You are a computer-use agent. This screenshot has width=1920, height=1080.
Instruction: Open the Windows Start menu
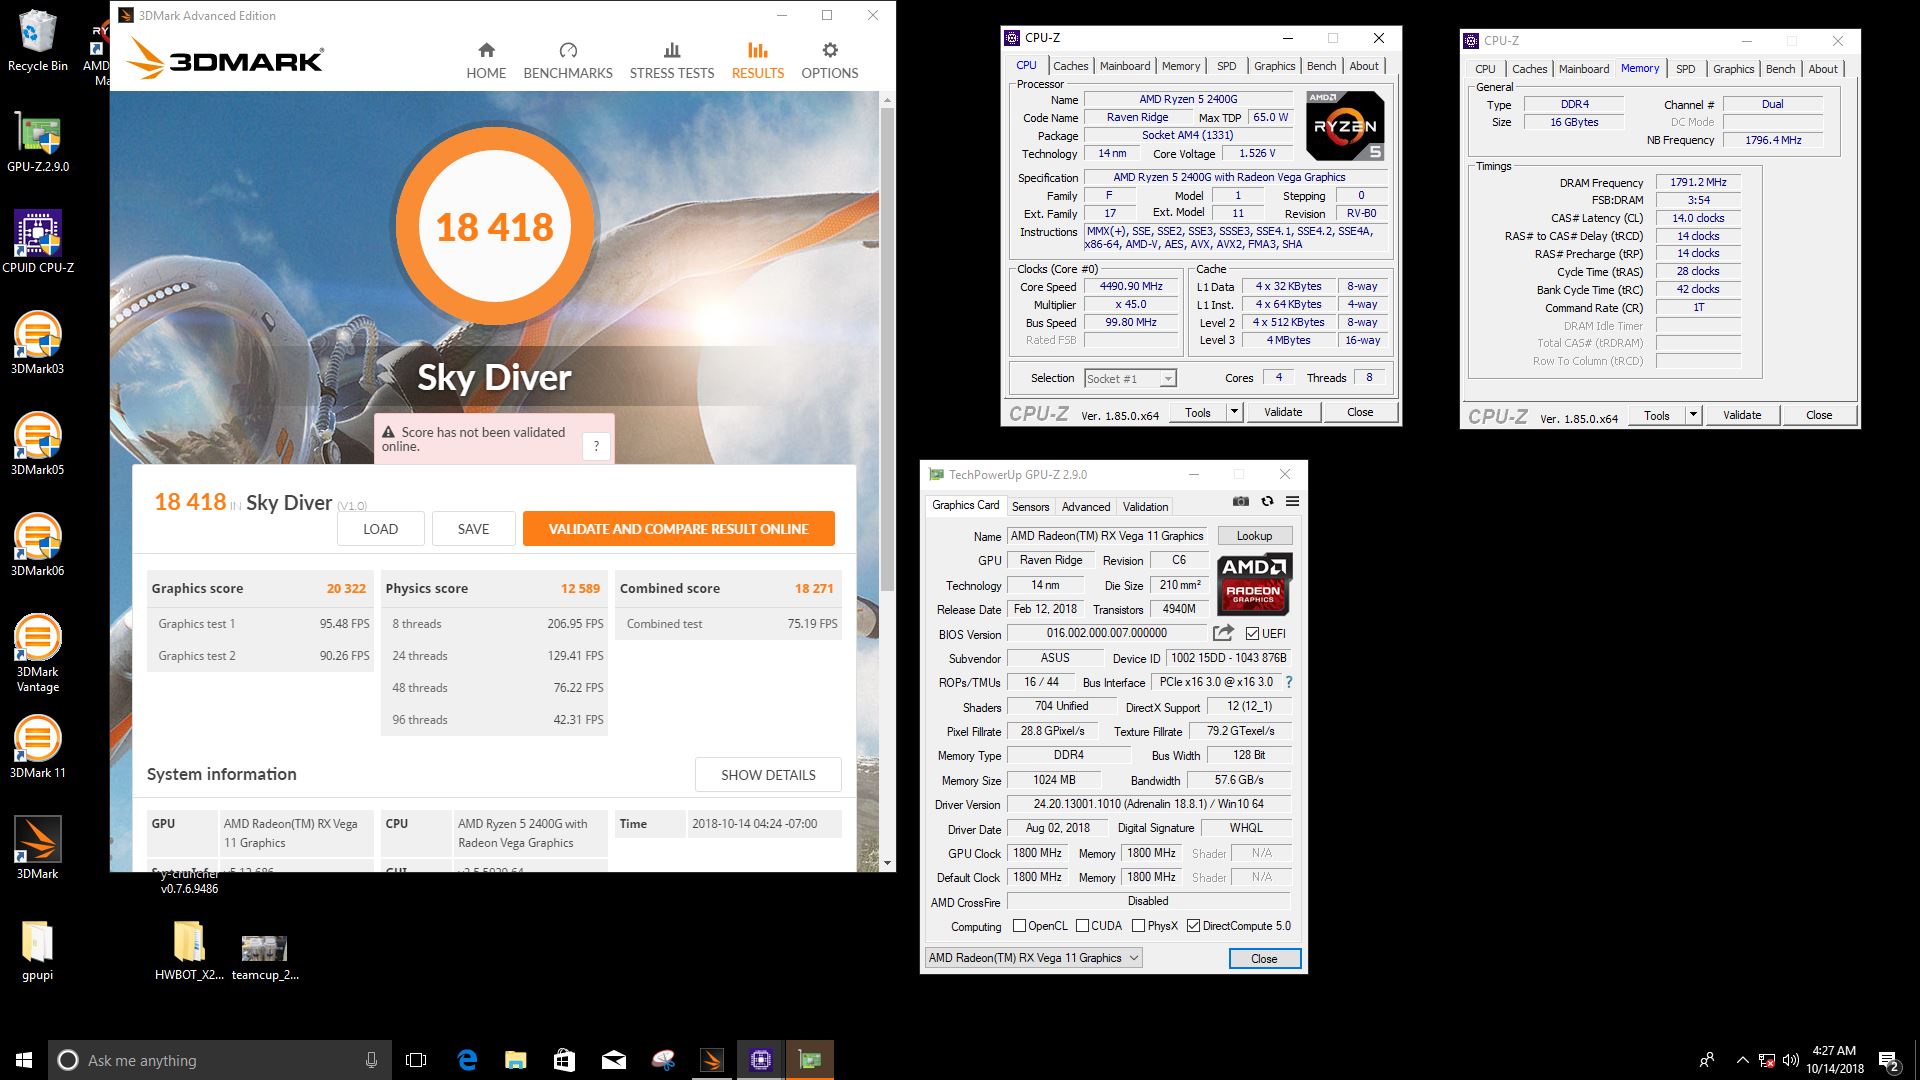[24, 1060]
